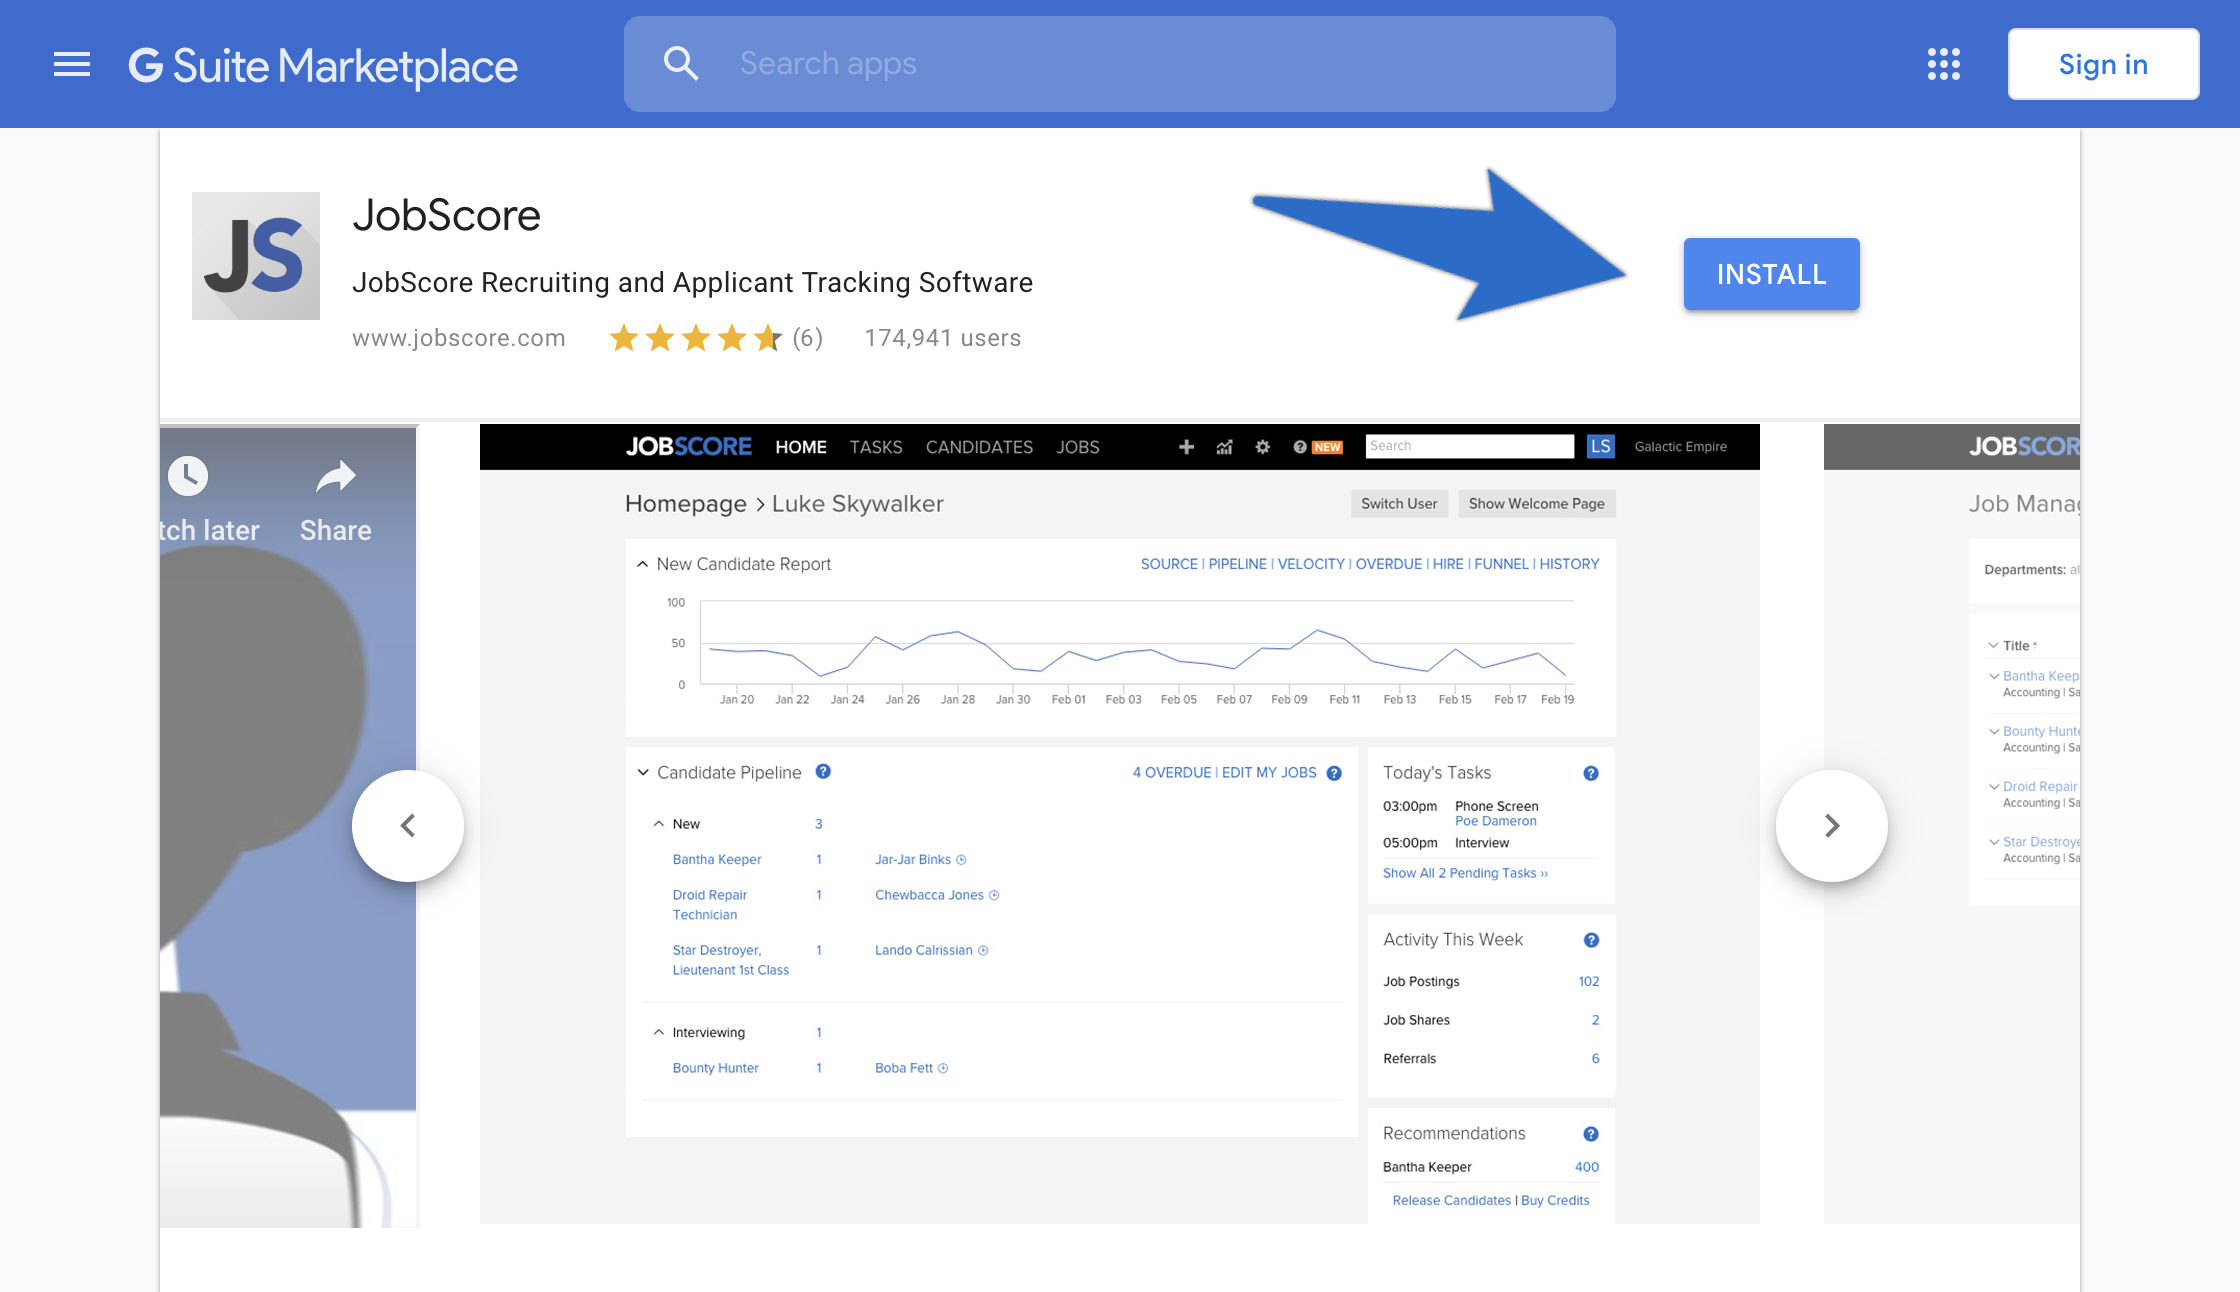Viewport: 2240px width, 1292px height.
Task: Click the star rating row
Action: point(696,338)
